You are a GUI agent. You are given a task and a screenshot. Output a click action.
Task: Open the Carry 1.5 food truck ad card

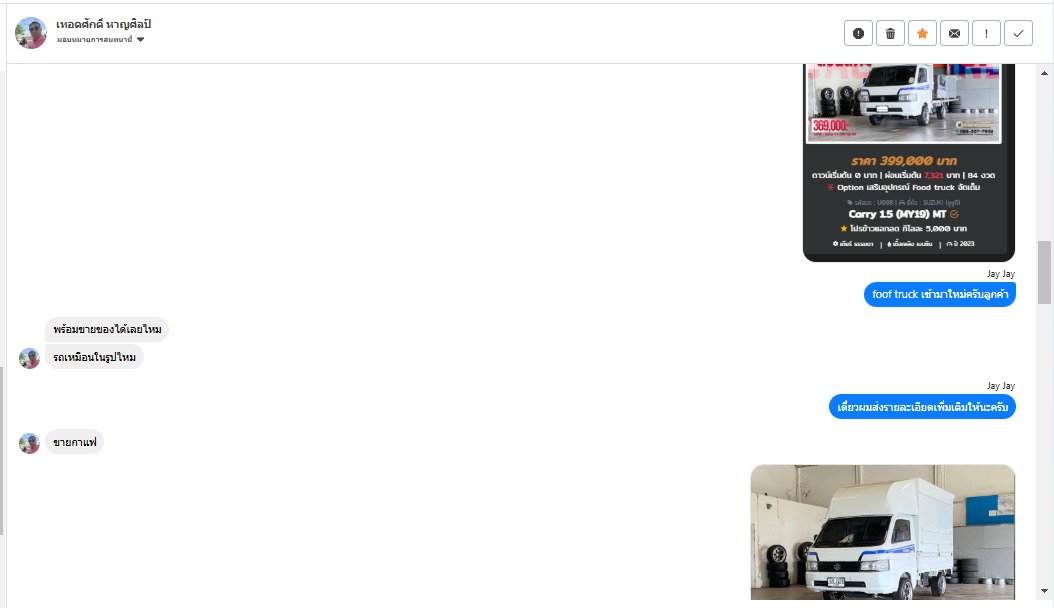click(909, 163)
